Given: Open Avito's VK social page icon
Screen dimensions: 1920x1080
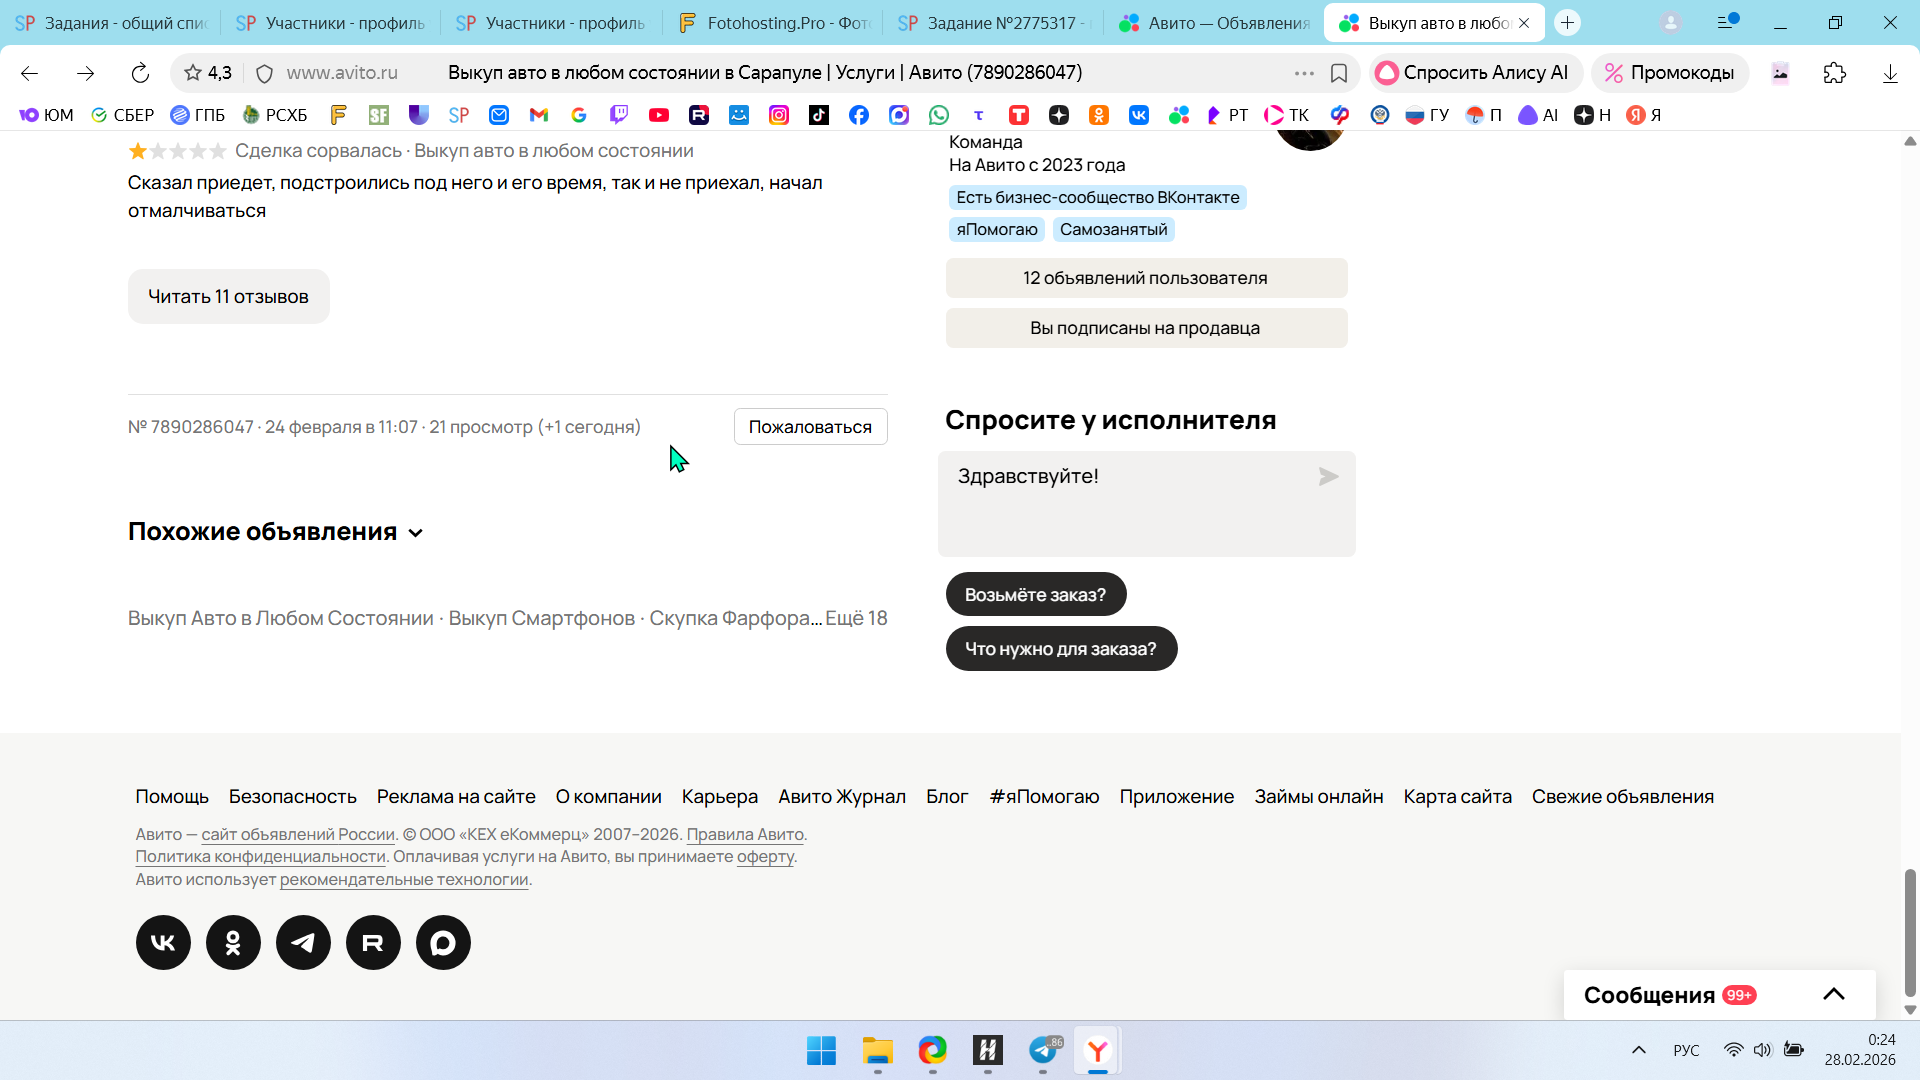Looking at the screenshot, I should (x=163, y=942).
